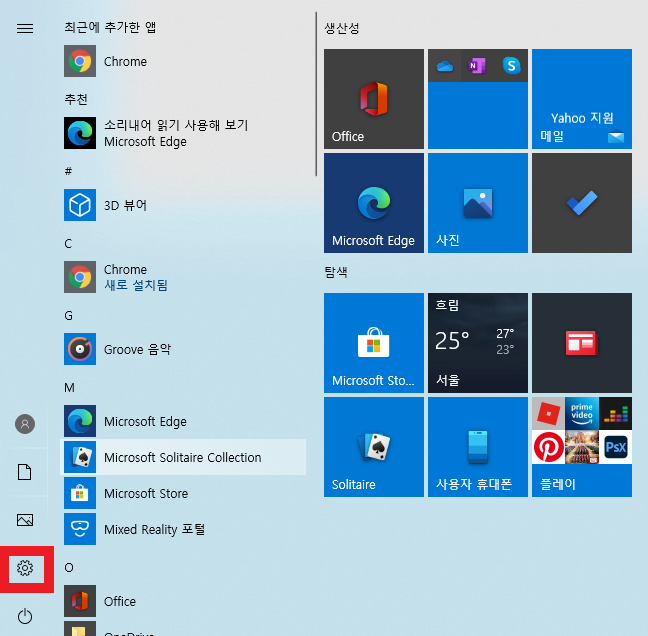This screenshot has width=648, height=636.
Task: Open the To Do checkmark tile
Action: click(x=581, y=203)
